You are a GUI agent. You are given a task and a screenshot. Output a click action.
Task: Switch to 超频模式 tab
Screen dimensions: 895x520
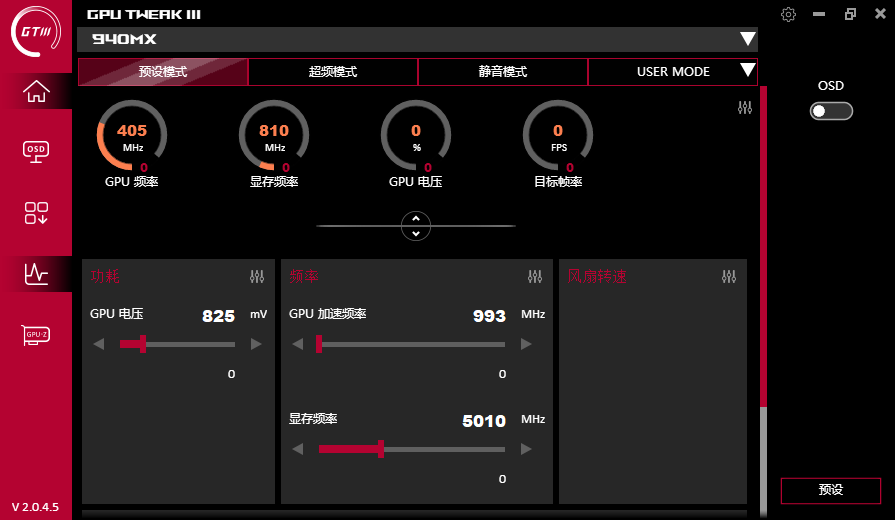pyautogui.click(x=333, y=72)
